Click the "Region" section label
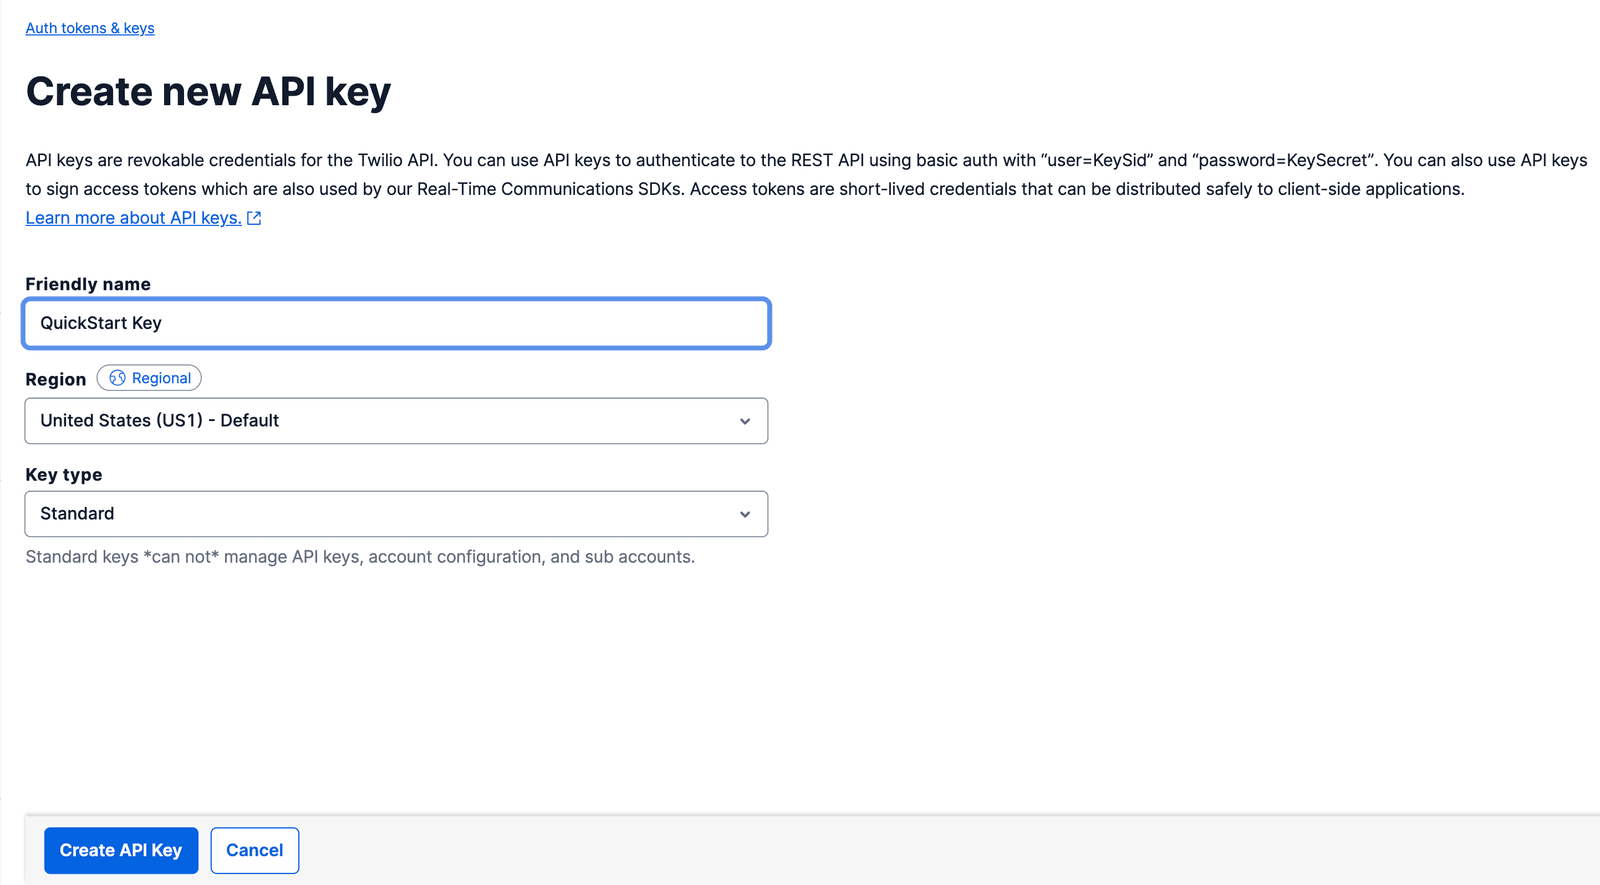The width and height of the screenshot is (1600, 885). pos(55,378)
